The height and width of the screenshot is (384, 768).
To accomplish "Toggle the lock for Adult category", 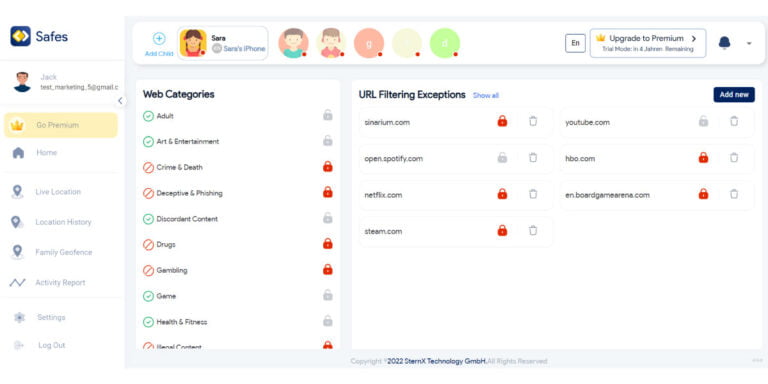I will (x=328, y=116).
